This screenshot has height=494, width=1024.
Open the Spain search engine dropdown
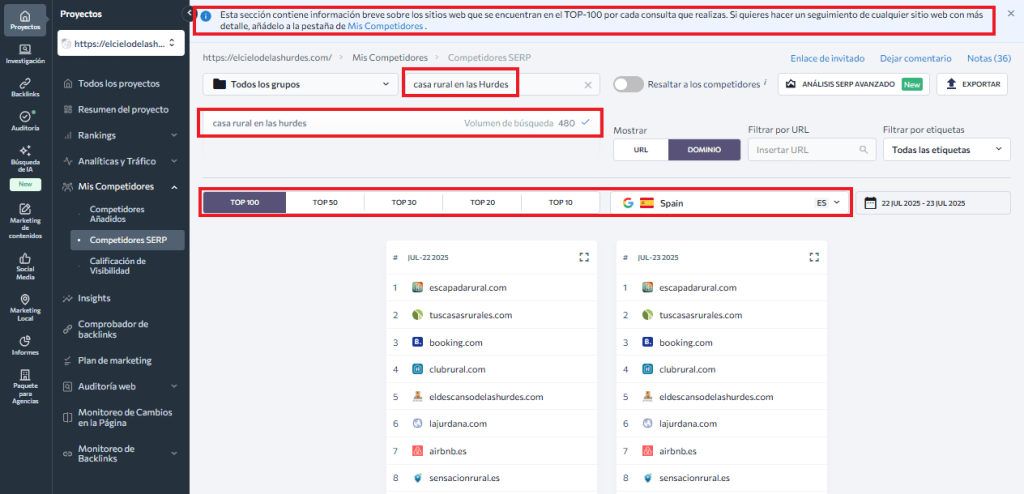click(x=731, y=203)
